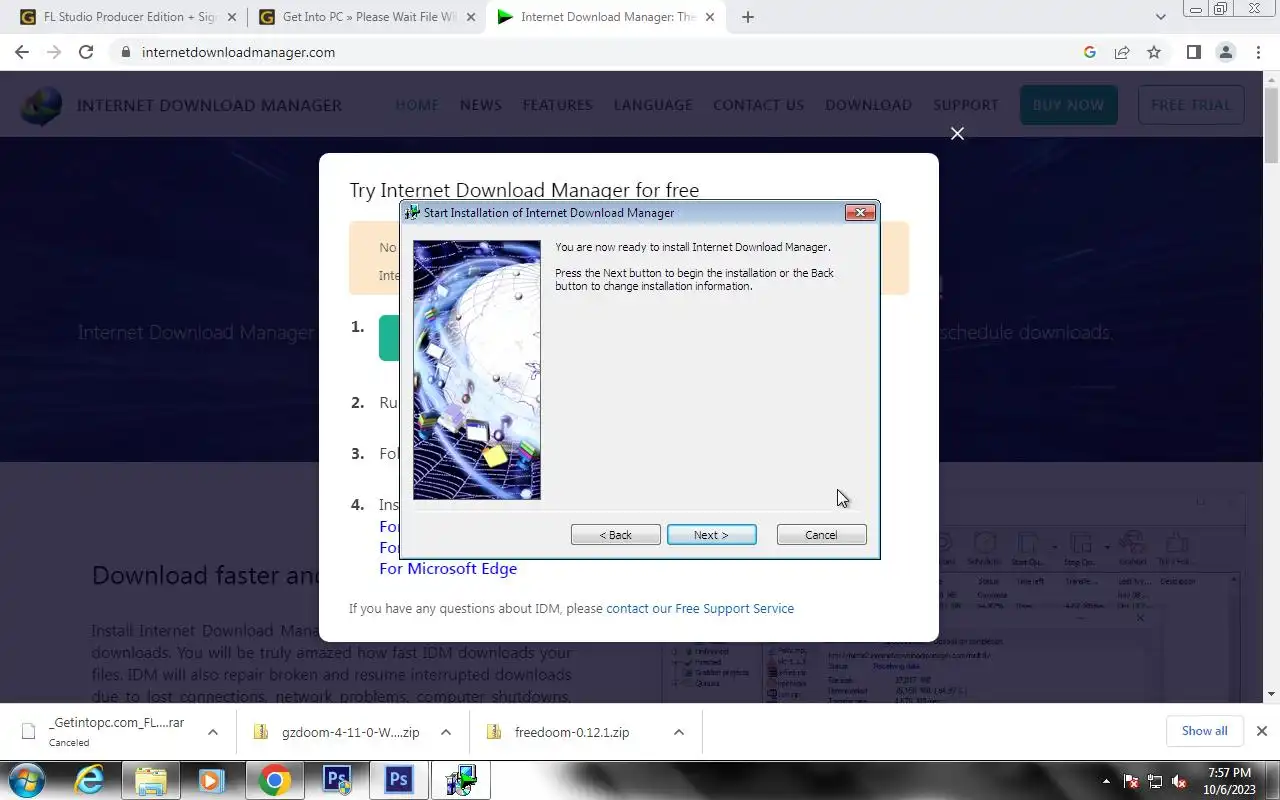Click the Google icon in address bar
This screenshot has width=1280, height=800.
(1090, 52)
